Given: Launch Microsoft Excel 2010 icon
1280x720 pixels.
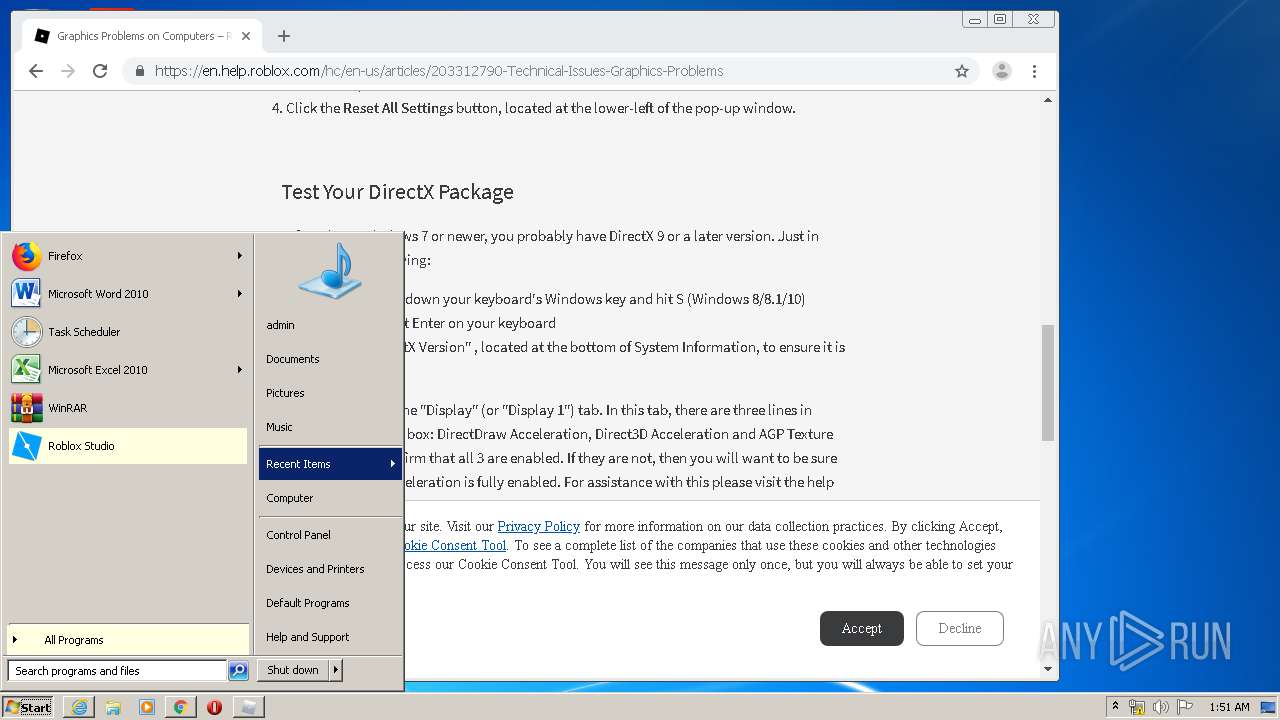Looking at the screenshot, I should click(27, 370).
